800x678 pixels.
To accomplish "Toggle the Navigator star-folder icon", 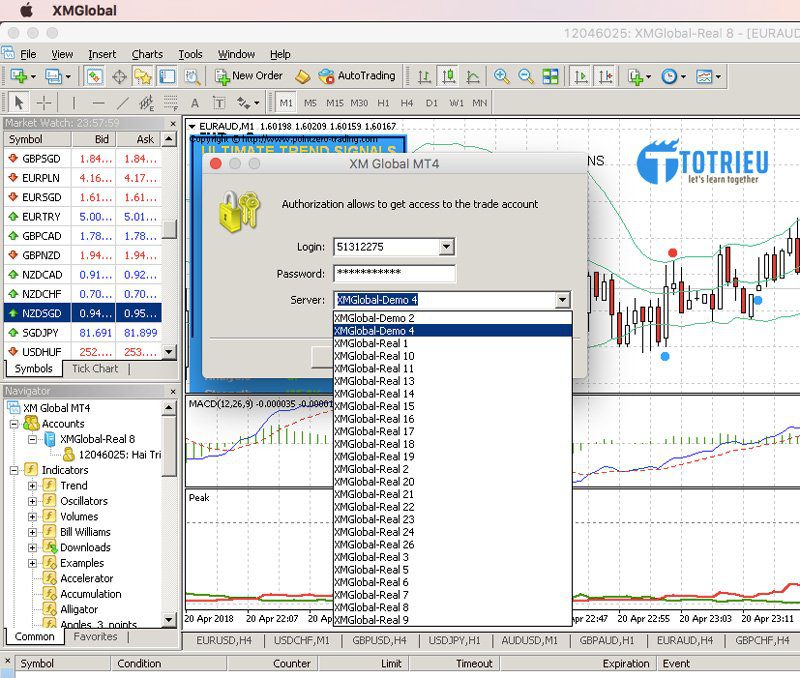I will tap(143, 77).
